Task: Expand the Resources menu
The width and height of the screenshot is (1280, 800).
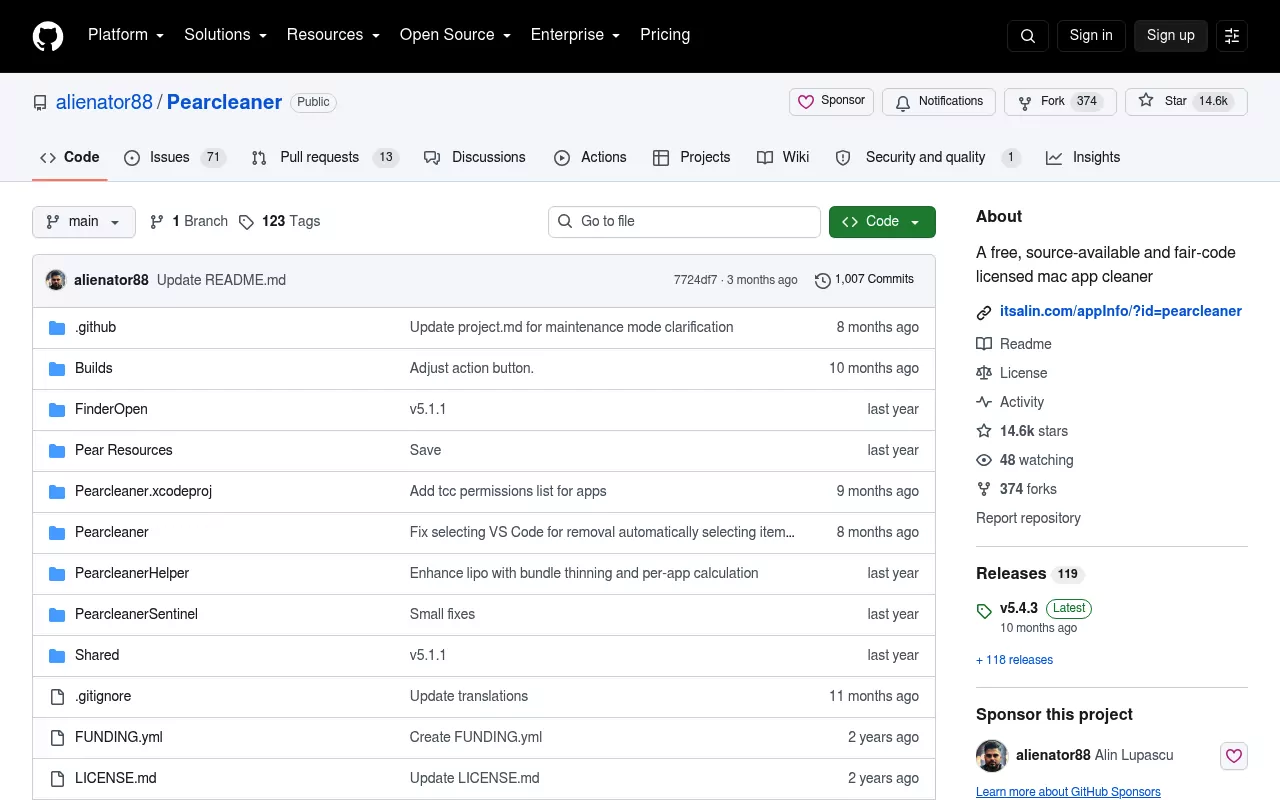Action: pos(333,35)
